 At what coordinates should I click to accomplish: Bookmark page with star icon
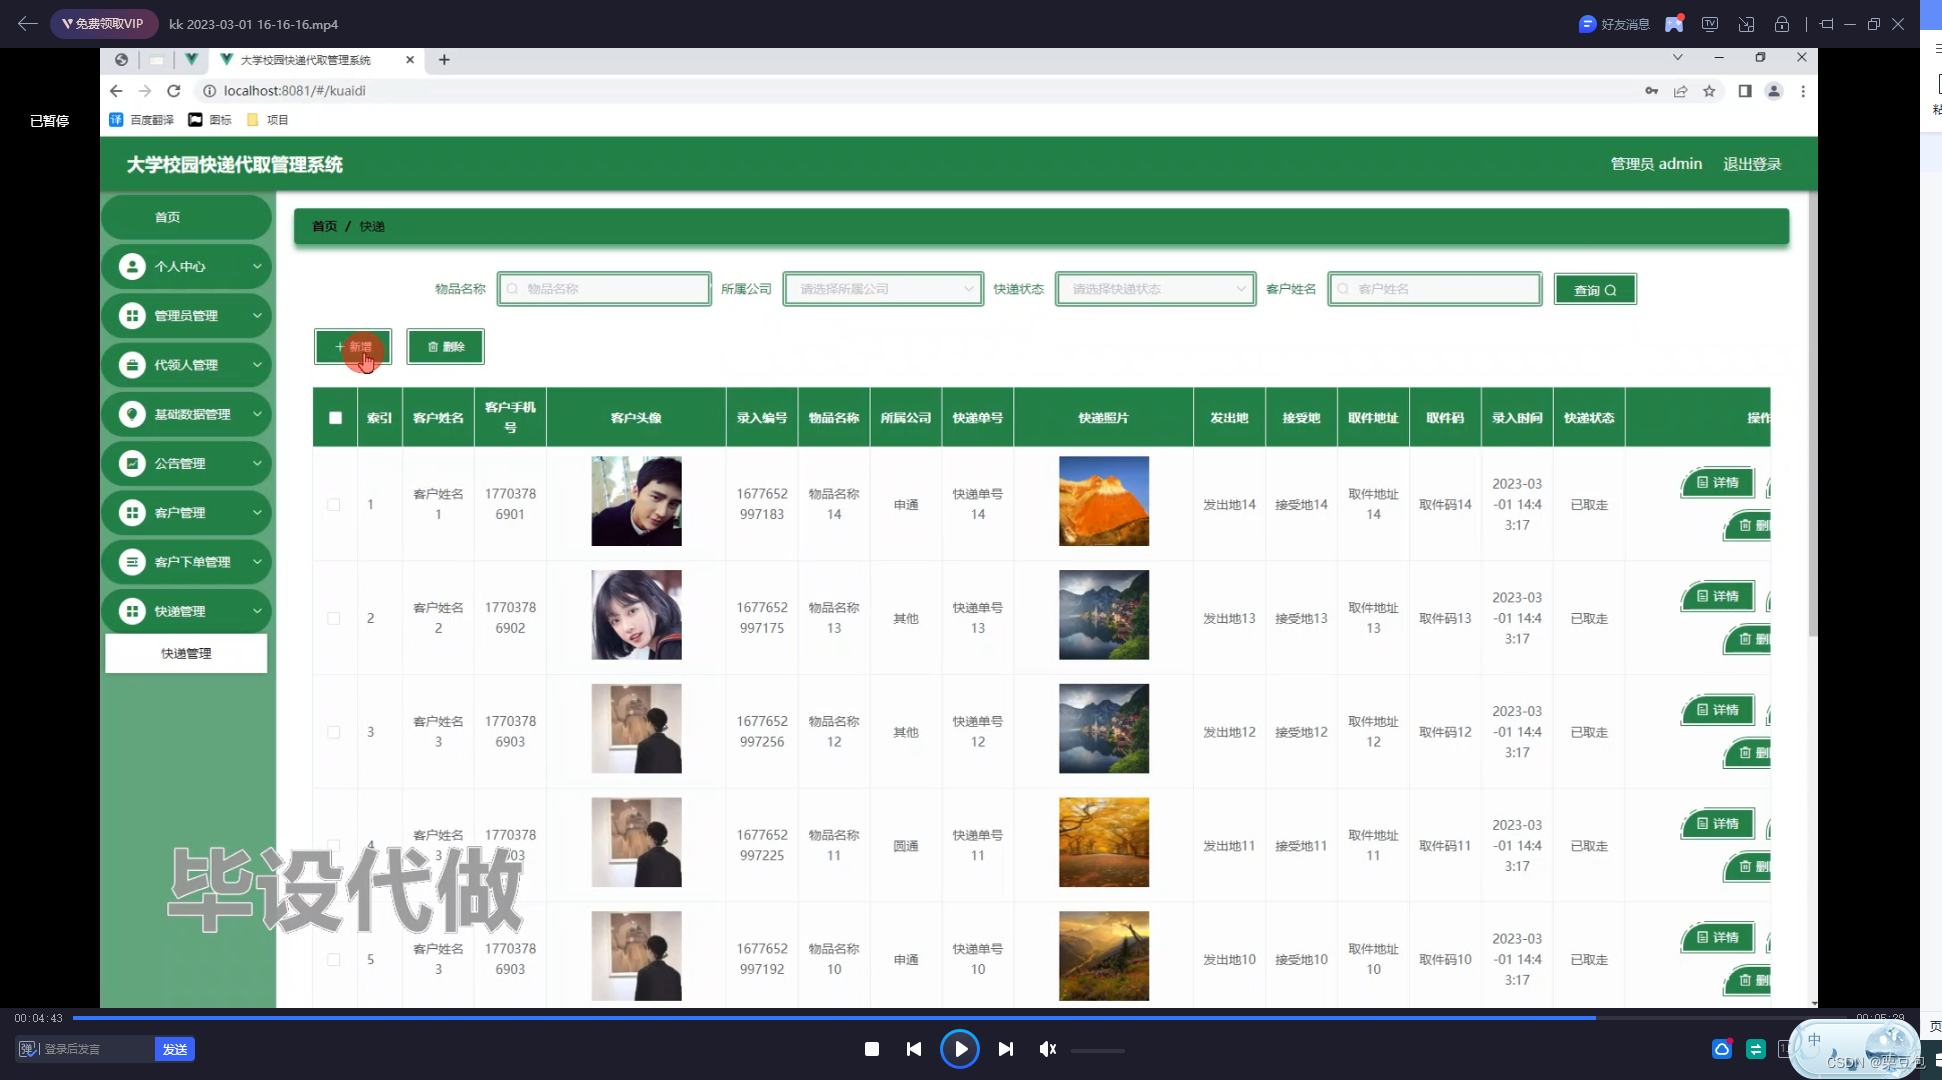pos(1709,91)
